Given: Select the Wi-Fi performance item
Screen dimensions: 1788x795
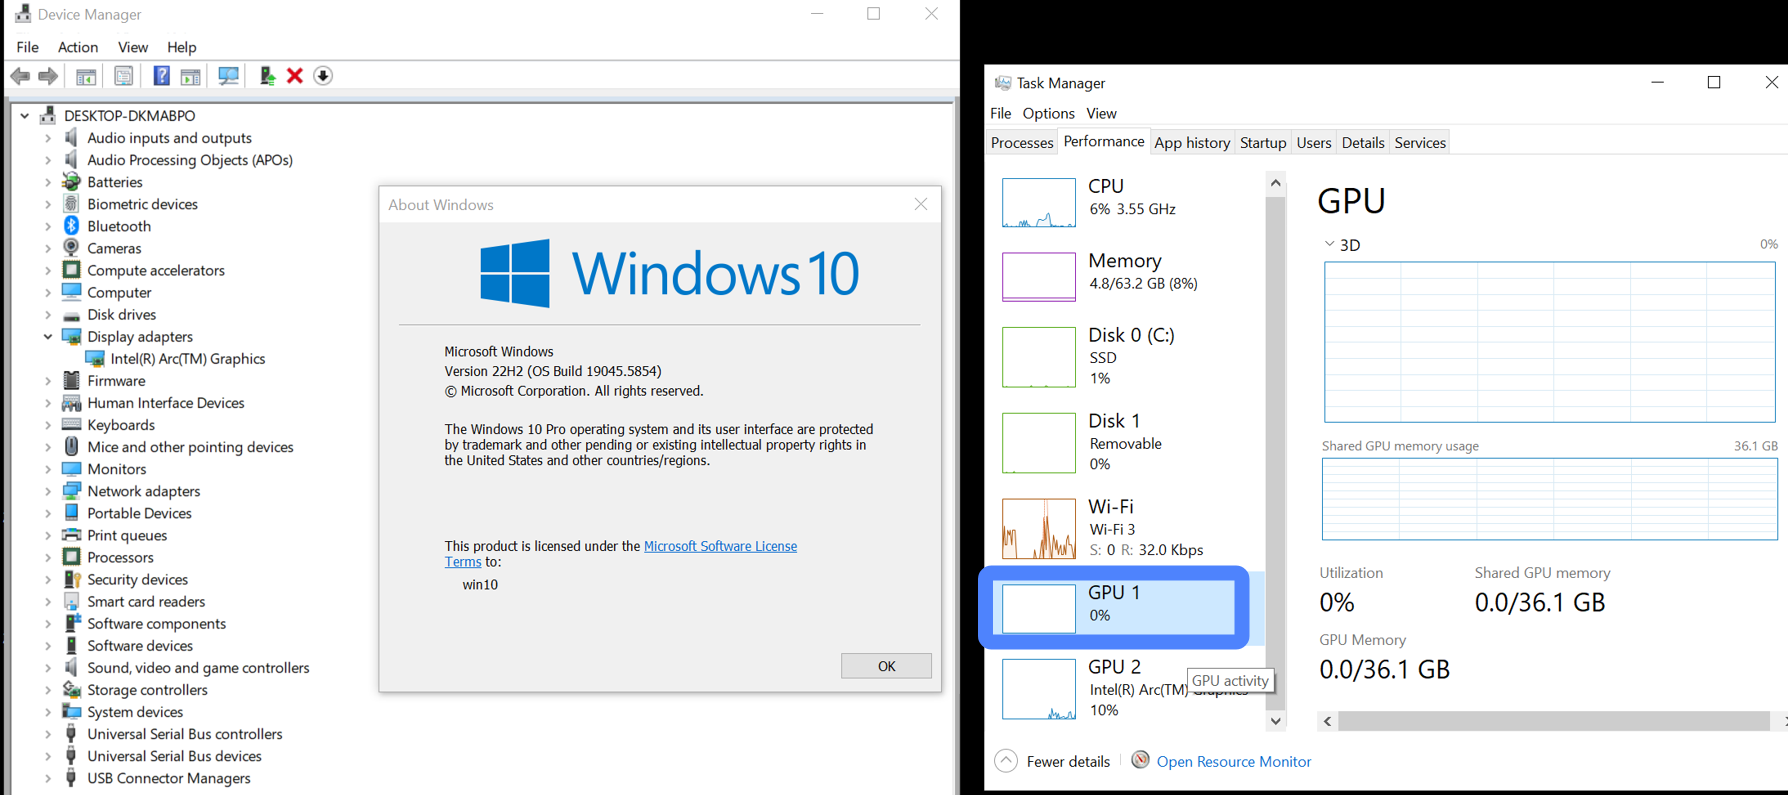Looking at the screenshot, I should click(x=1127, y=528).
